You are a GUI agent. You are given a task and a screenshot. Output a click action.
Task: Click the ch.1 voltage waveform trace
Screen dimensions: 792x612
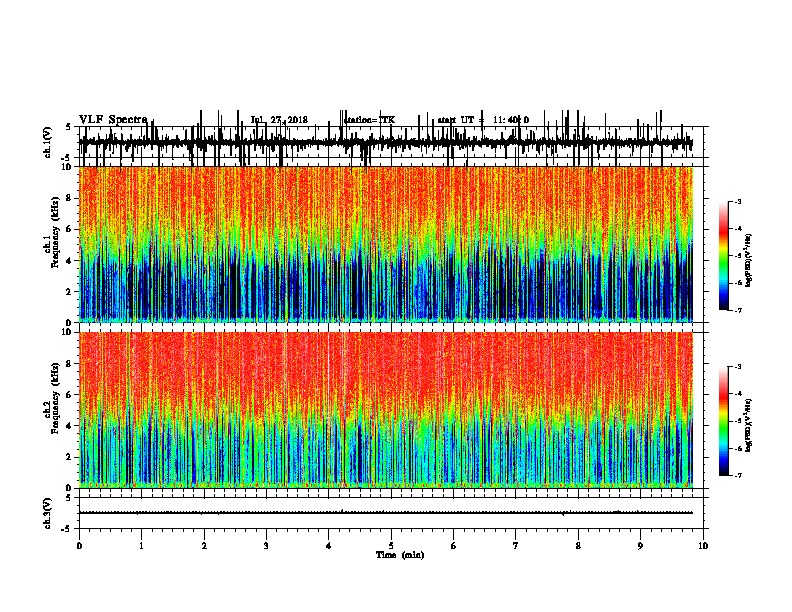386,143
